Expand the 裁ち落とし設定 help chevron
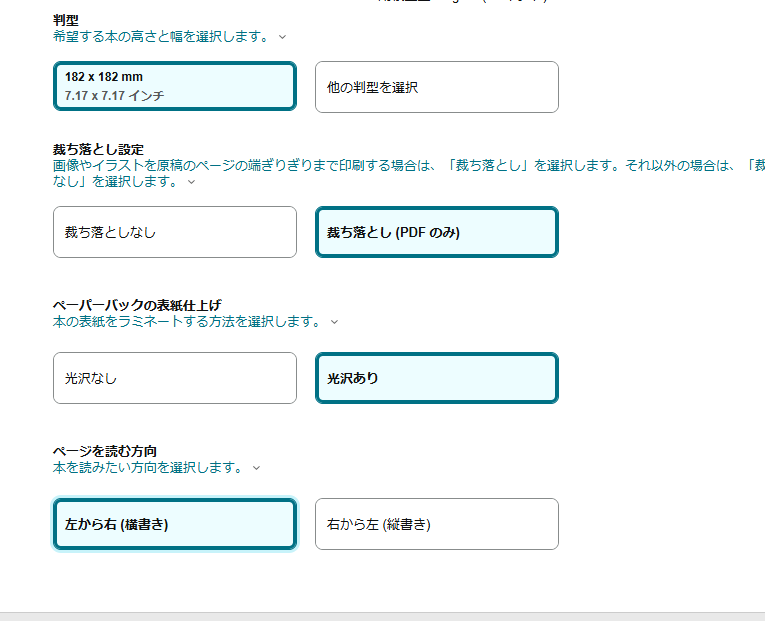This screenshot has width=765, height=623. pos(192,182)
